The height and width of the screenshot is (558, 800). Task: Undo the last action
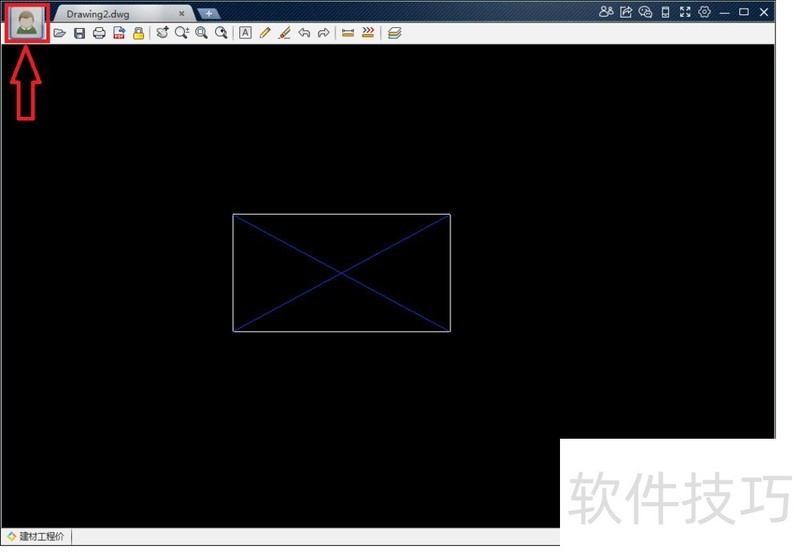[x=305, y=33]
